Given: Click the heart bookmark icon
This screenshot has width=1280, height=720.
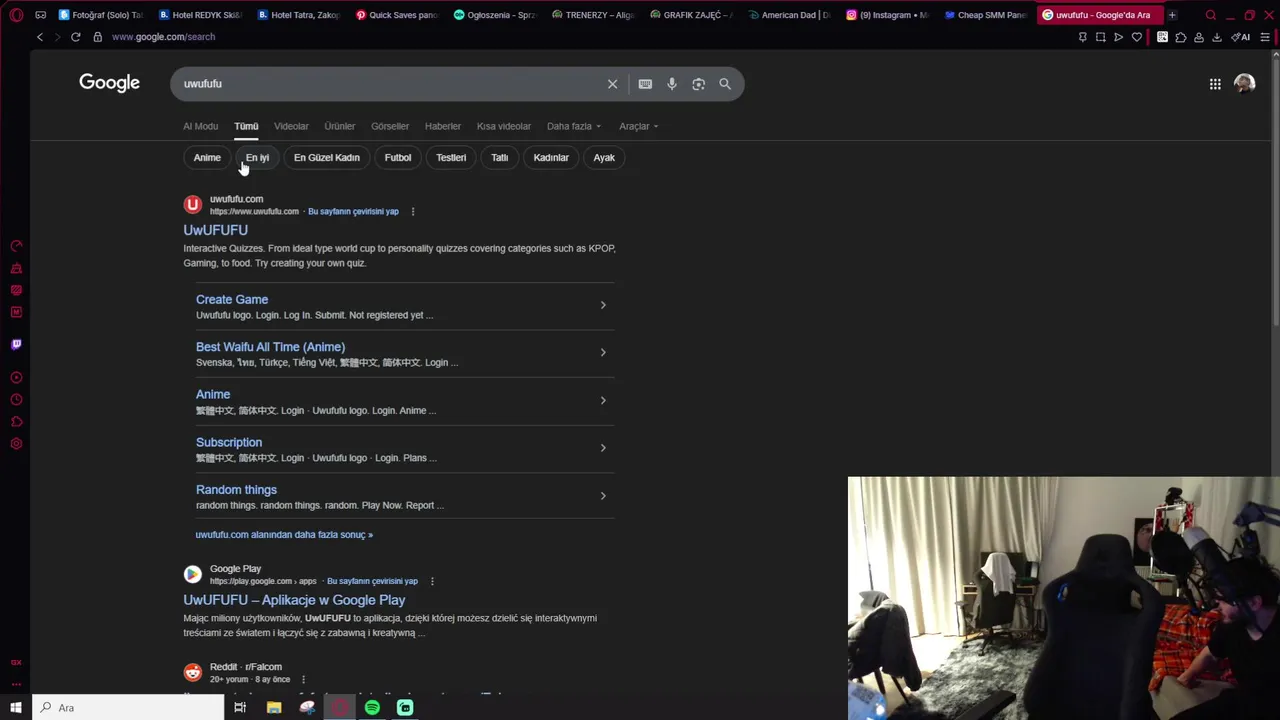Looking at the screenshot, I should [1136, 37].
